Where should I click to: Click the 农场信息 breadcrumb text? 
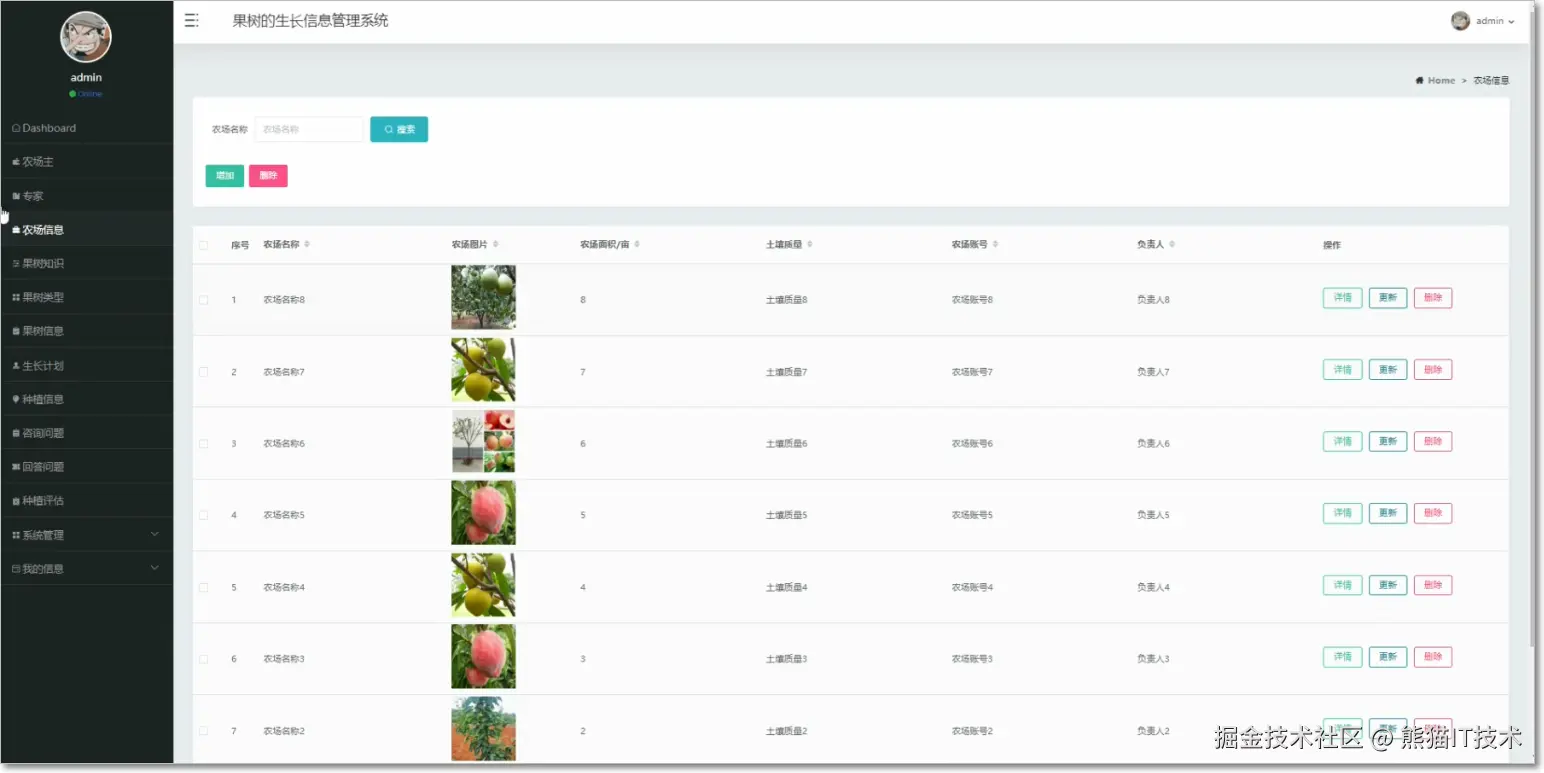pos(1491,80)
